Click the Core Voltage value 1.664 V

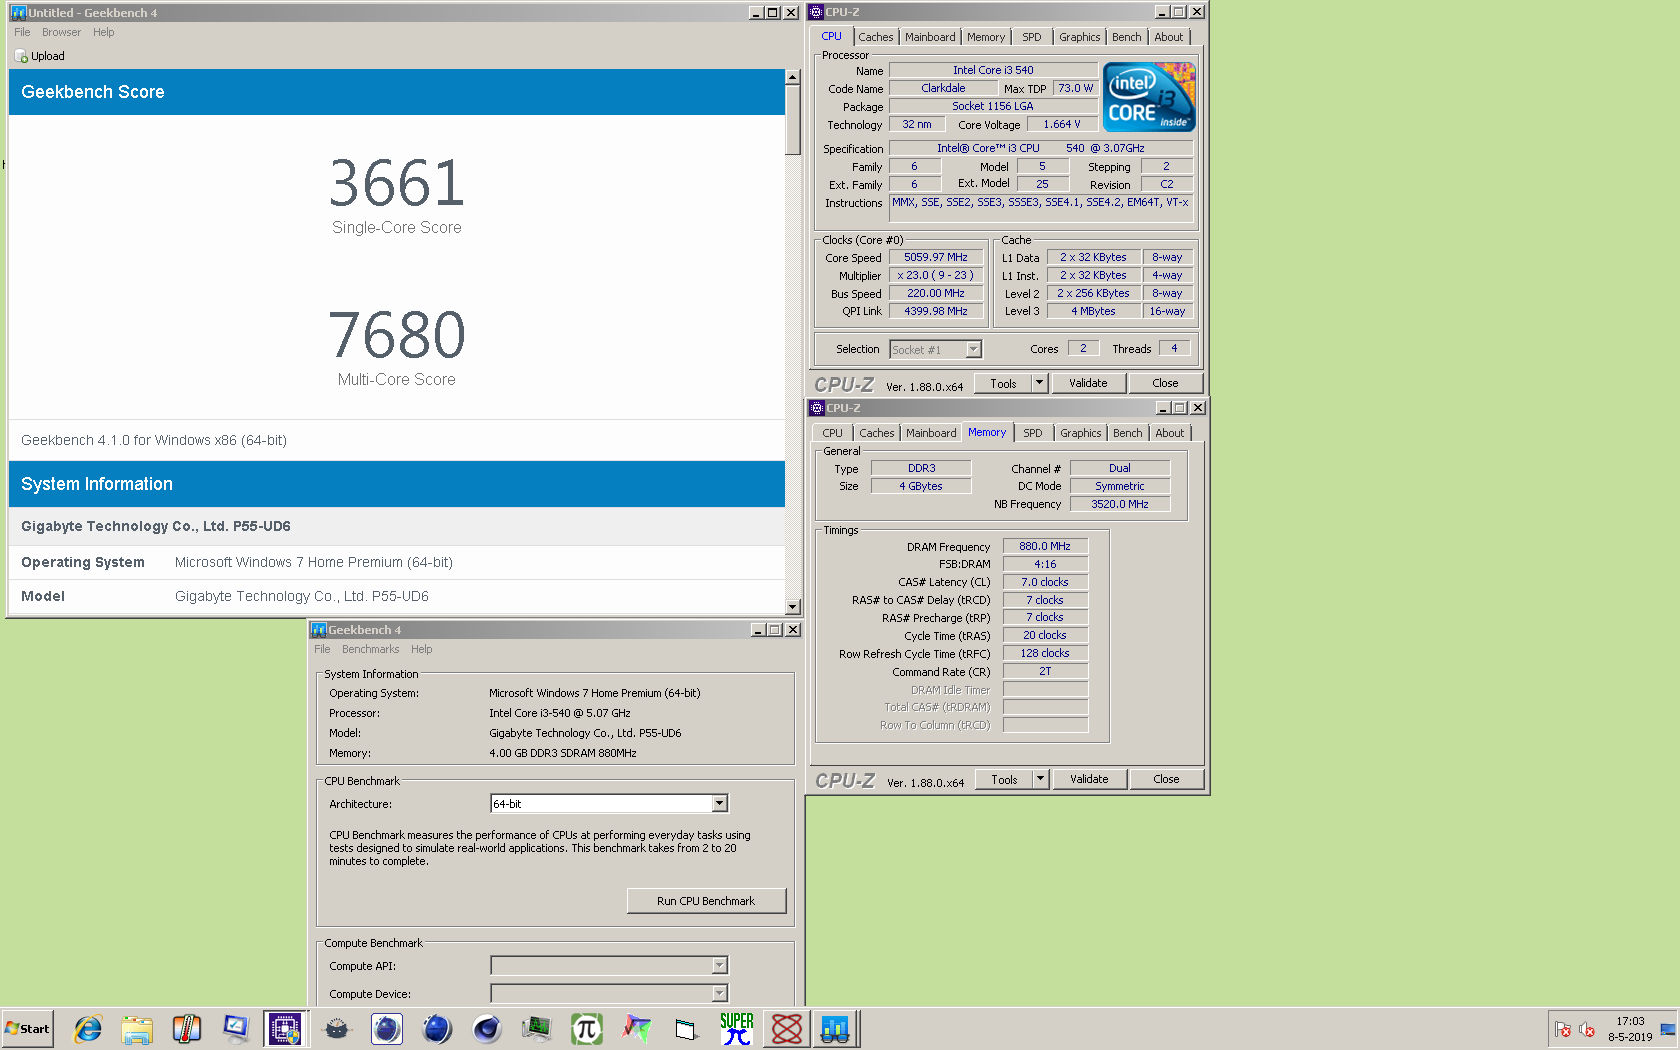[1062, 124]
